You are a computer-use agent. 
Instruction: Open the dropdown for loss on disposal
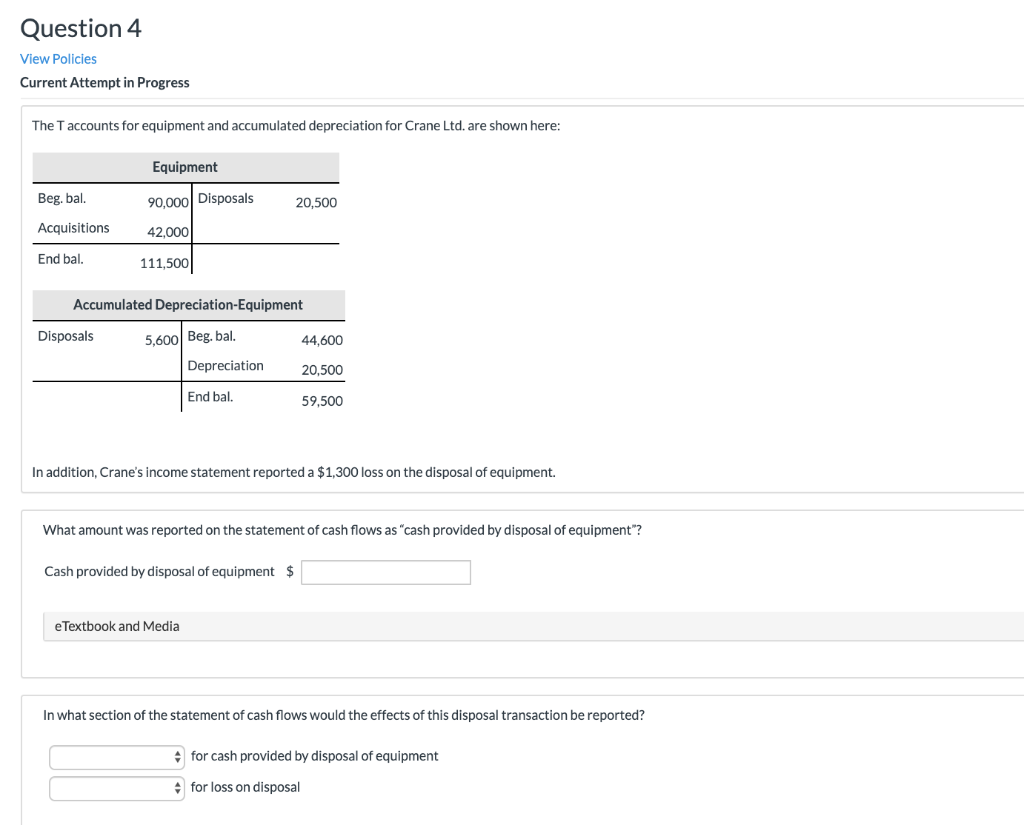116,788
